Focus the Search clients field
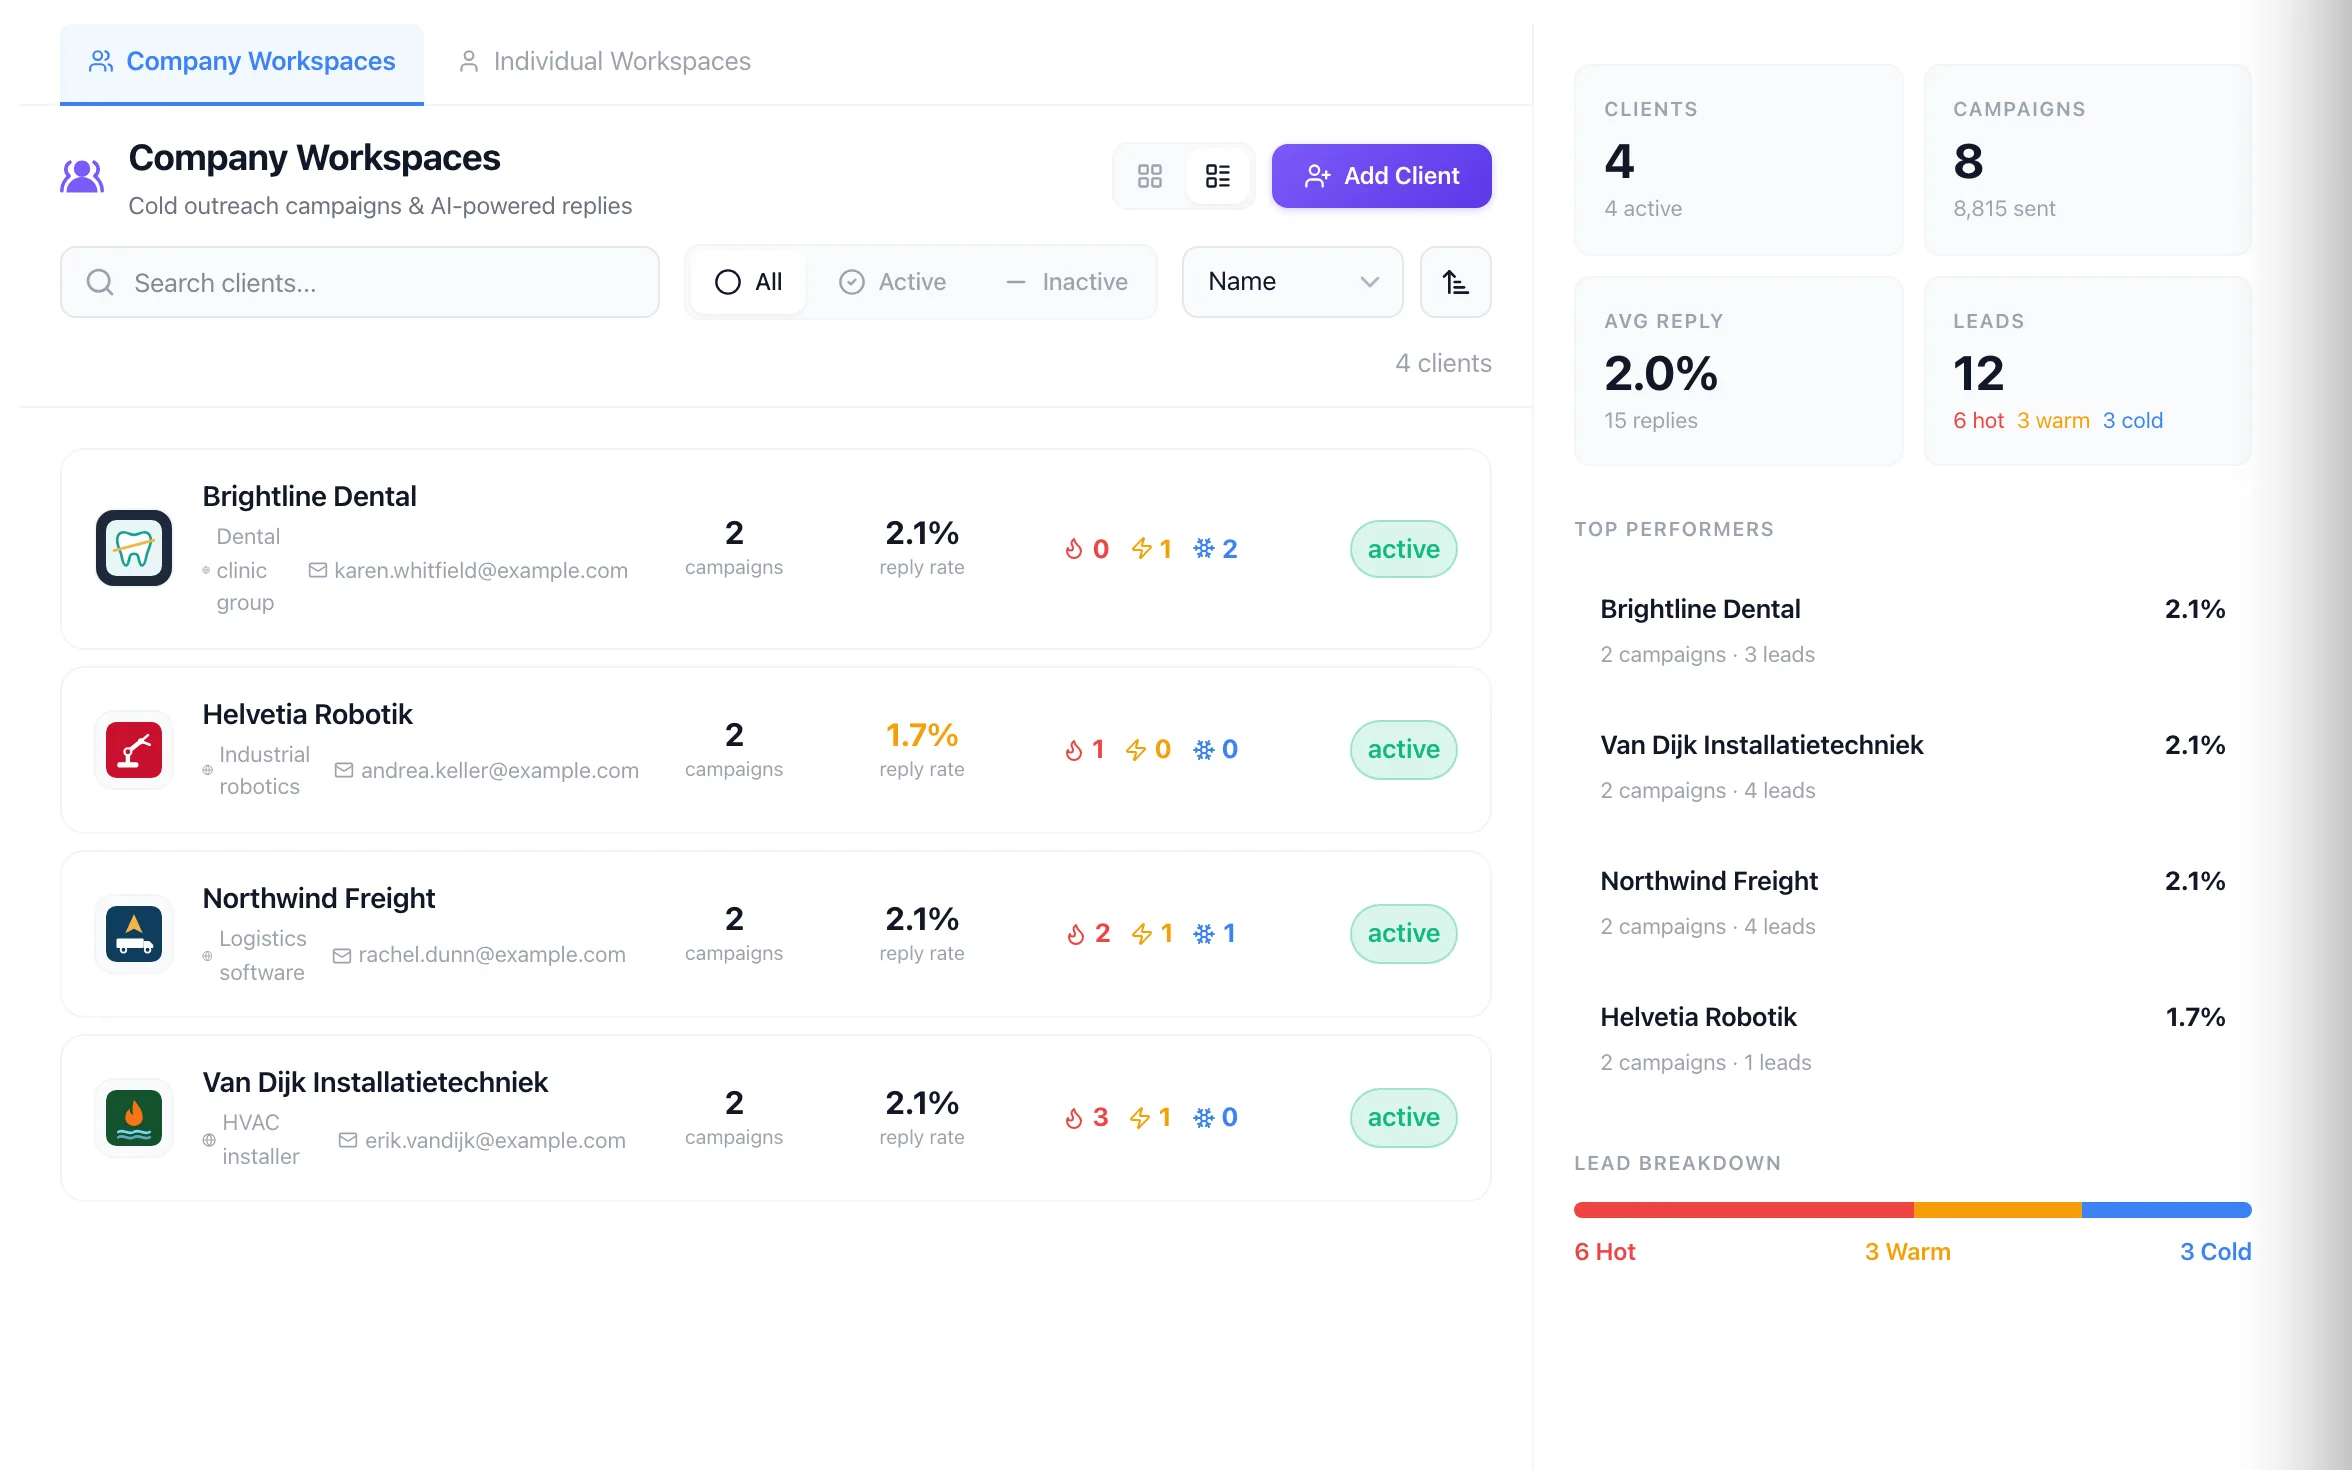Screen dimensions: 2352x1470 [x=360, y=282]
